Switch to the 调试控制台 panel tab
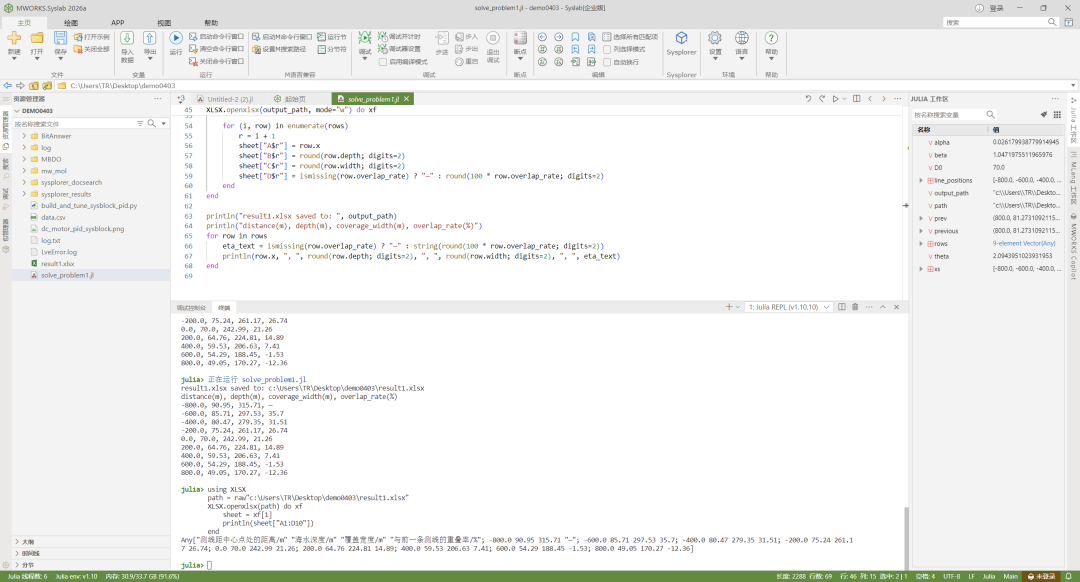 191,308
